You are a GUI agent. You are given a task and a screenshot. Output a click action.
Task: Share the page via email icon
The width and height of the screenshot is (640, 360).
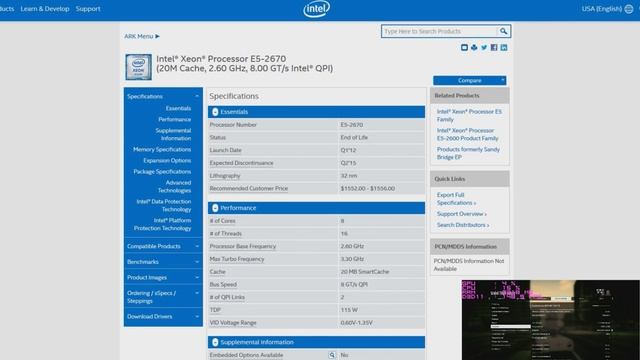click(x=464, y=47)
